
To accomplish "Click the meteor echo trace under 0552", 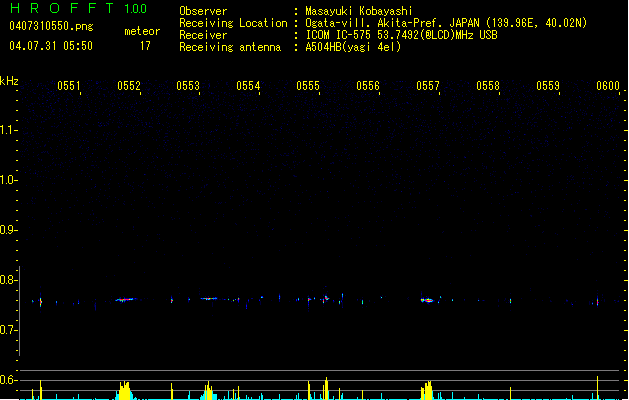I will pyautogui.click(x=126, y=299).
